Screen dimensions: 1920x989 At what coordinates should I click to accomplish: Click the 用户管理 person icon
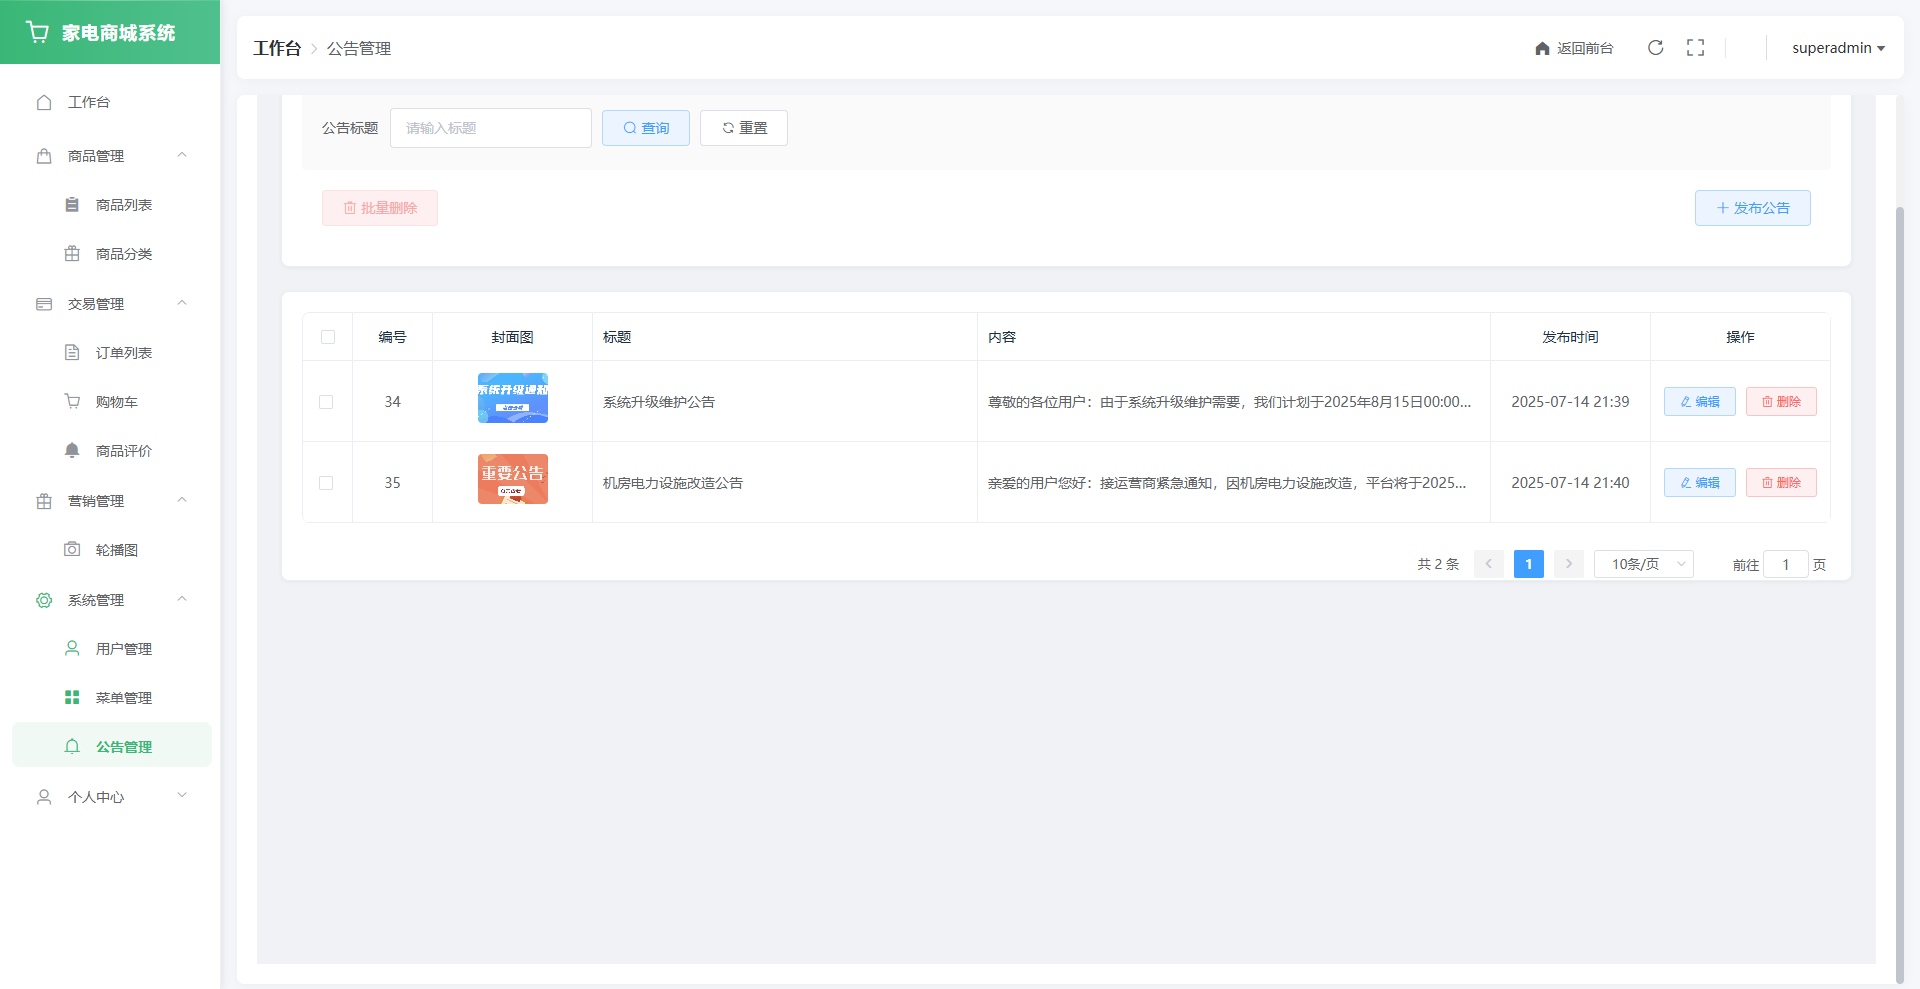(x=72, y=649)
